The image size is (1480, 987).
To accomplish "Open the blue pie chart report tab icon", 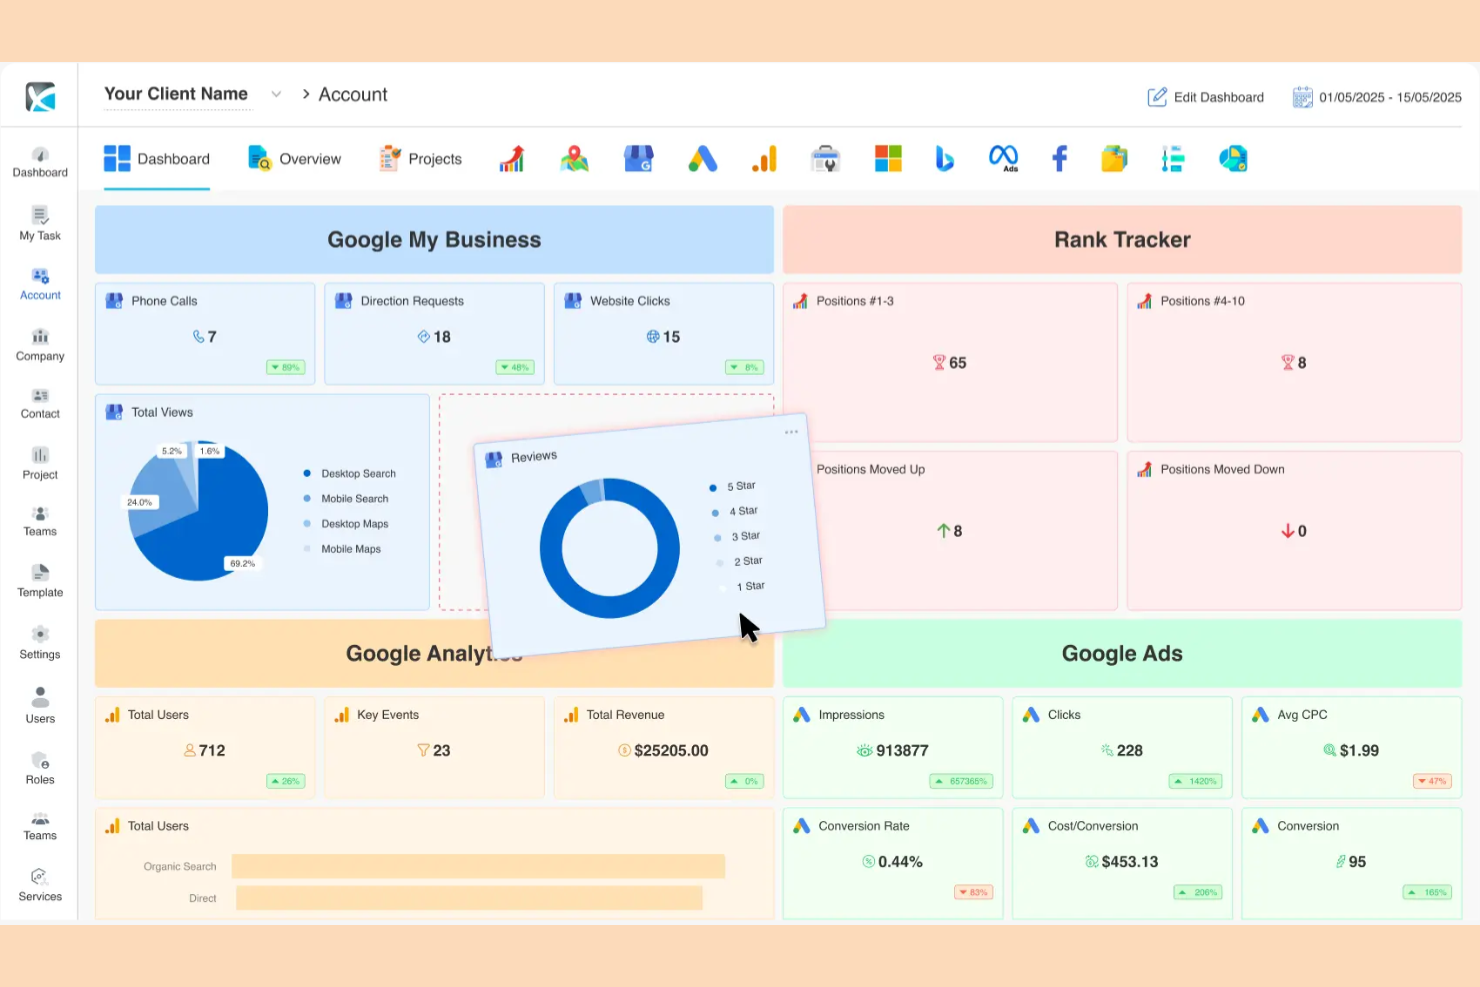I will click(x=1233, y=159).
